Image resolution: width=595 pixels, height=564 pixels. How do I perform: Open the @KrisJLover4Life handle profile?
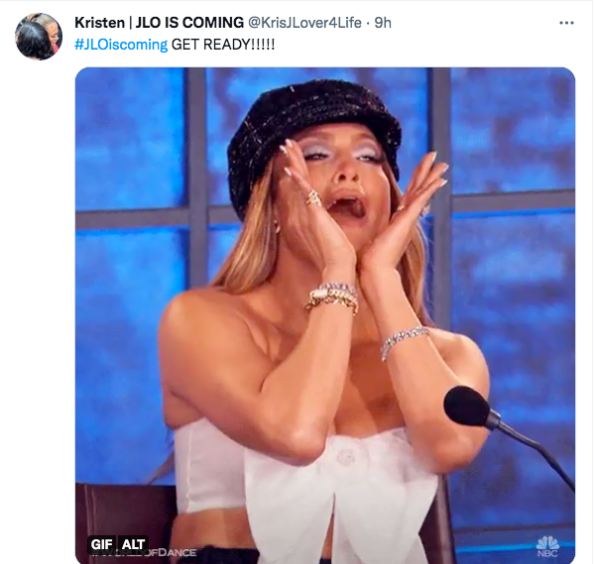pyautogui.click(x=304, y=23)
